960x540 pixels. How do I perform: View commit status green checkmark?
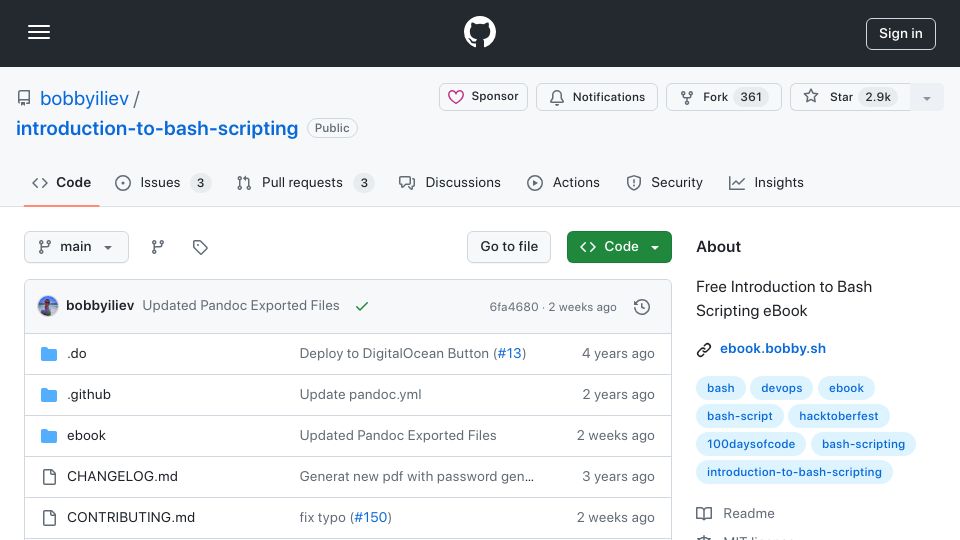tap(362, 306)
